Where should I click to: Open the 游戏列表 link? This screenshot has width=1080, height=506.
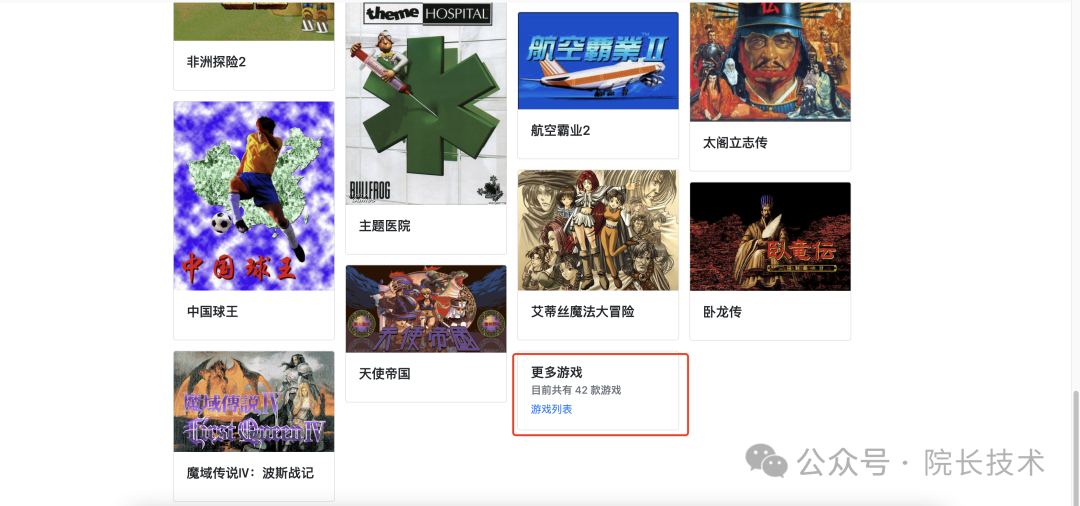(551, 409)
